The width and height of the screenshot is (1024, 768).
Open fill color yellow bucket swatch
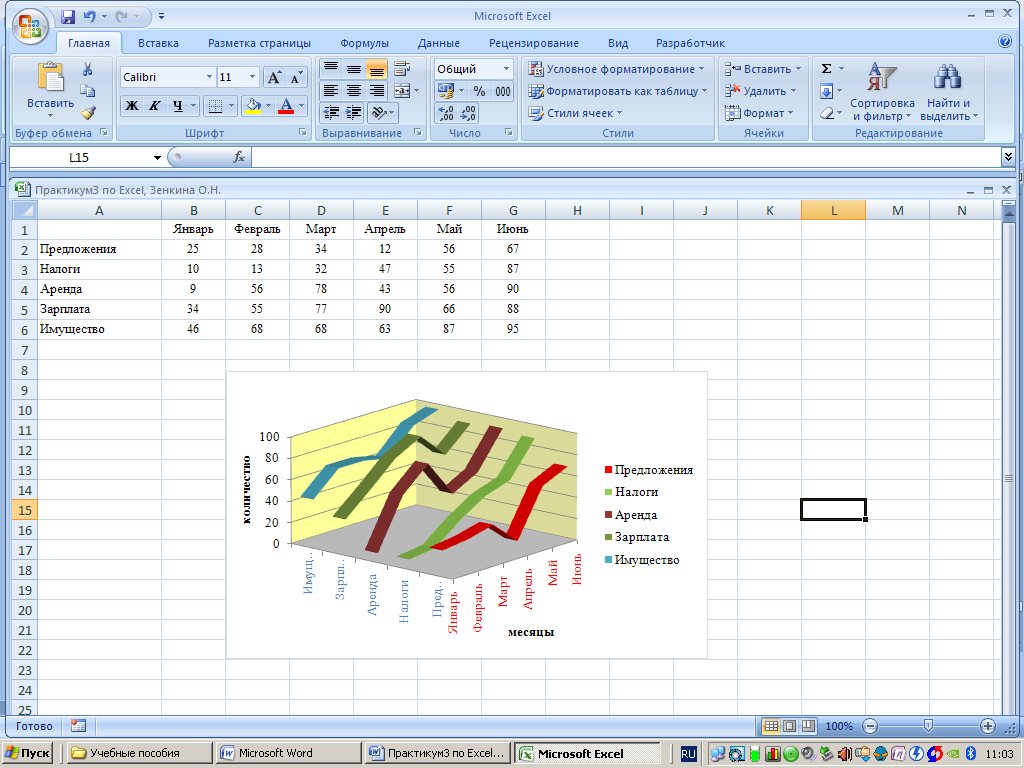tap(253, 106)
